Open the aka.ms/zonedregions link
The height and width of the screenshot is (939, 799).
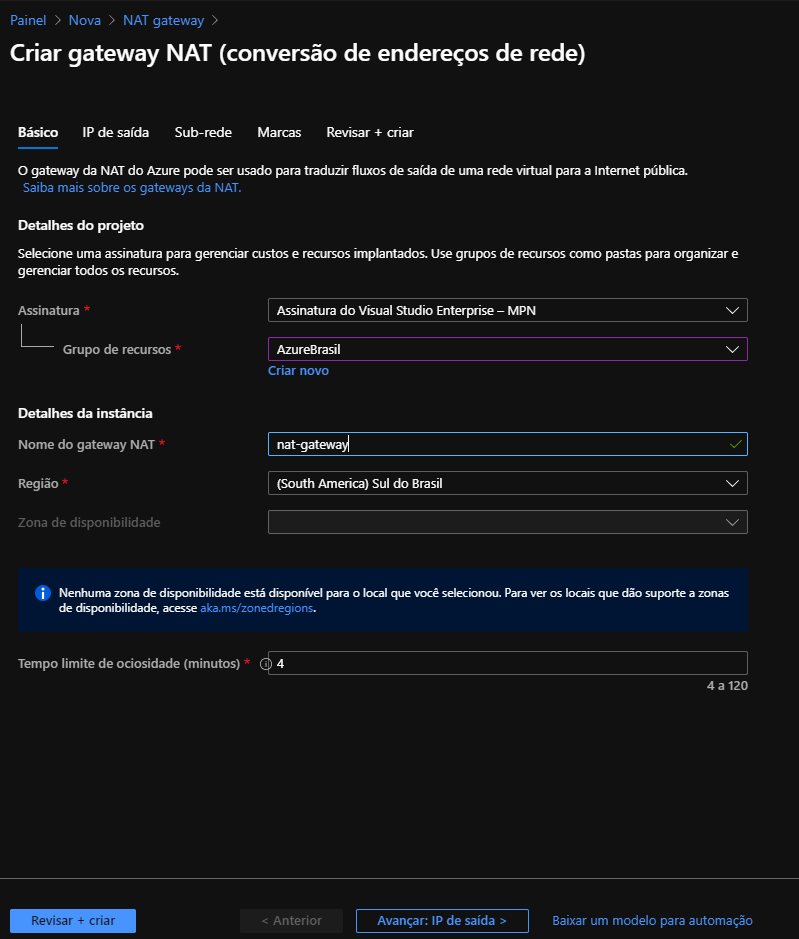[256, 608]
